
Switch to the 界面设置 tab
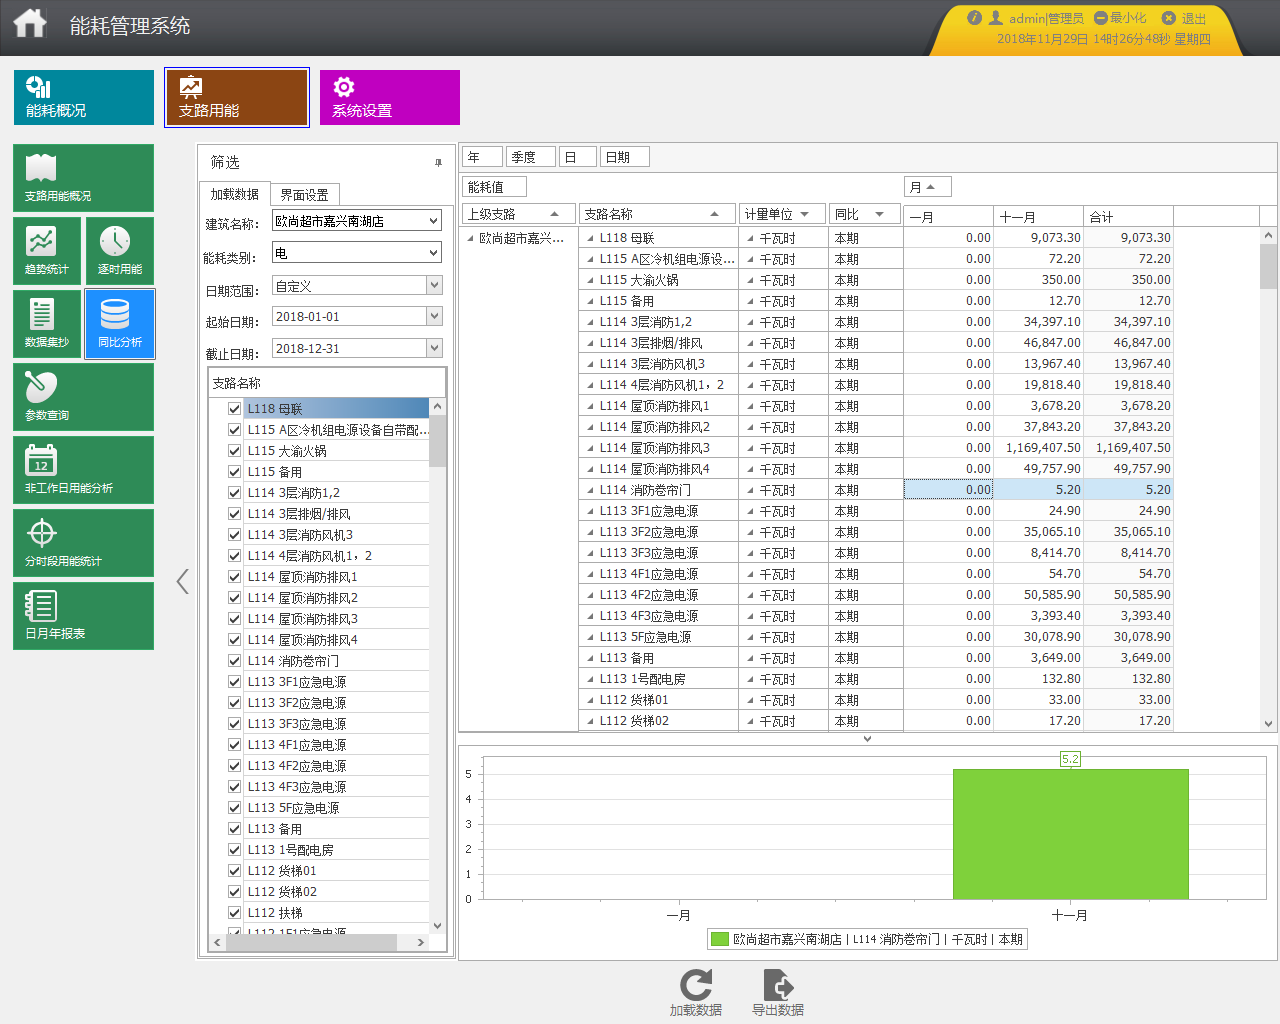coord(304,195)
